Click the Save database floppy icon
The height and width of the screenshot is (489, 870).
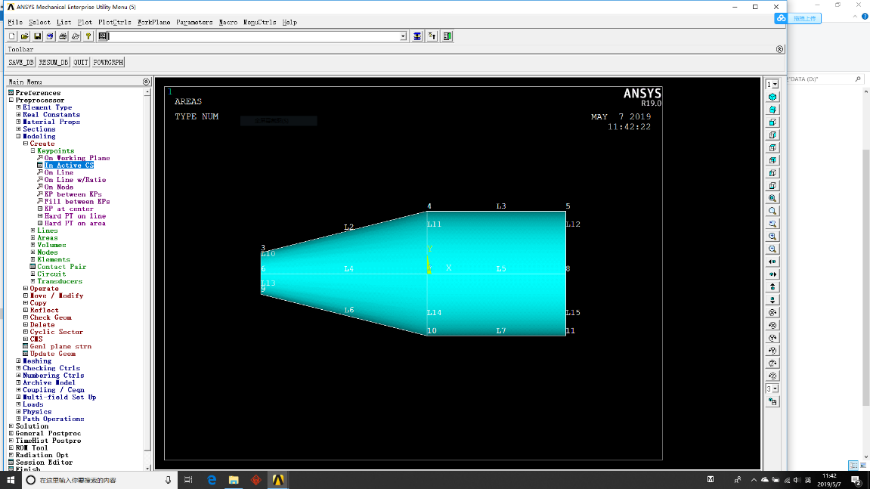[37, 36]
